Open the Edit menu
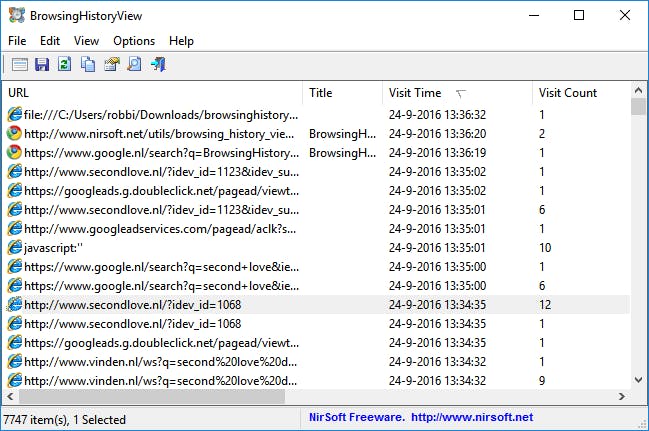Screen dimensions: 649x431 click(x=50, y=41)
